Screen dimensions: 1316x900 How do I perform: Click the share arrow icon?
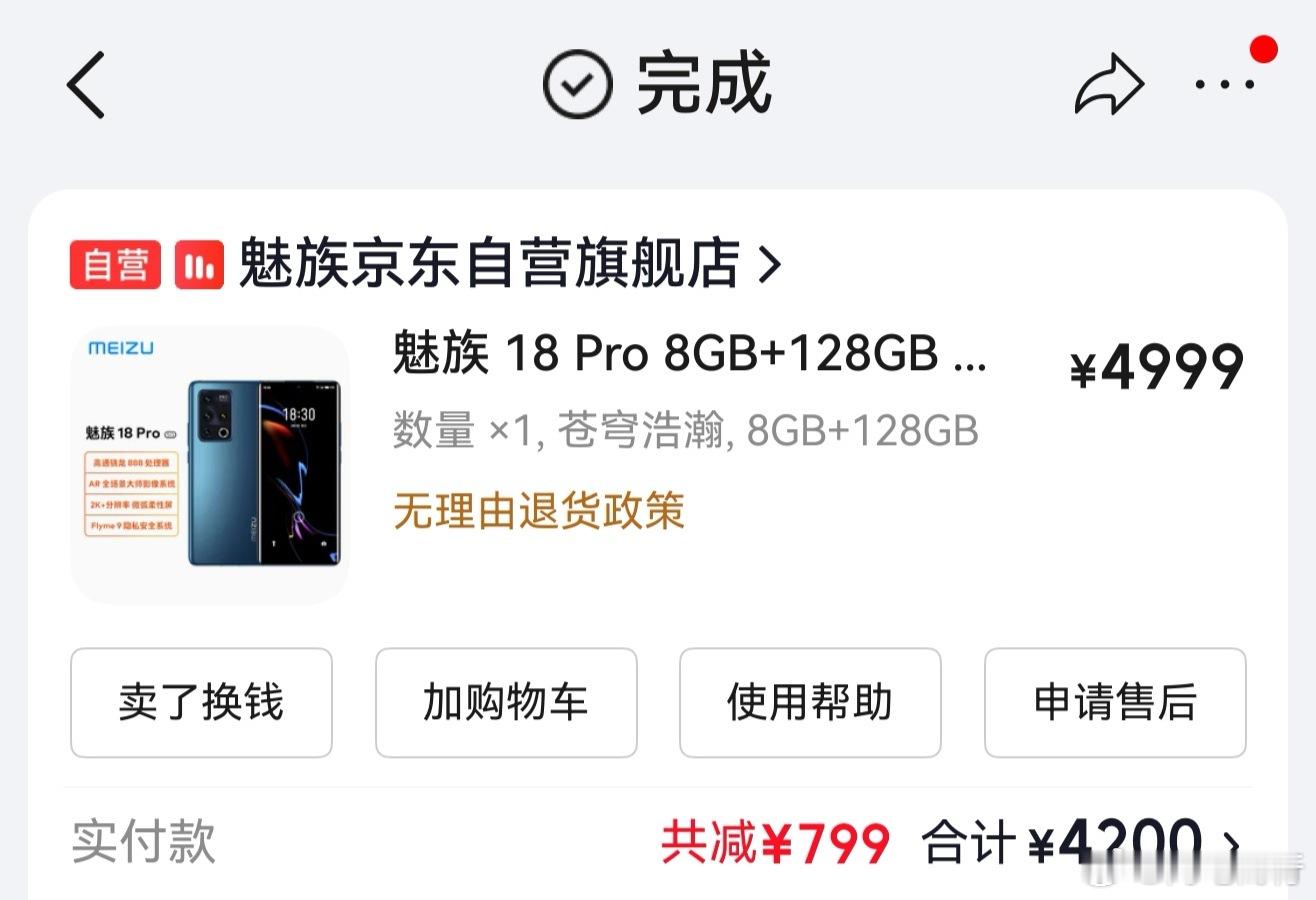(1109, 85)
